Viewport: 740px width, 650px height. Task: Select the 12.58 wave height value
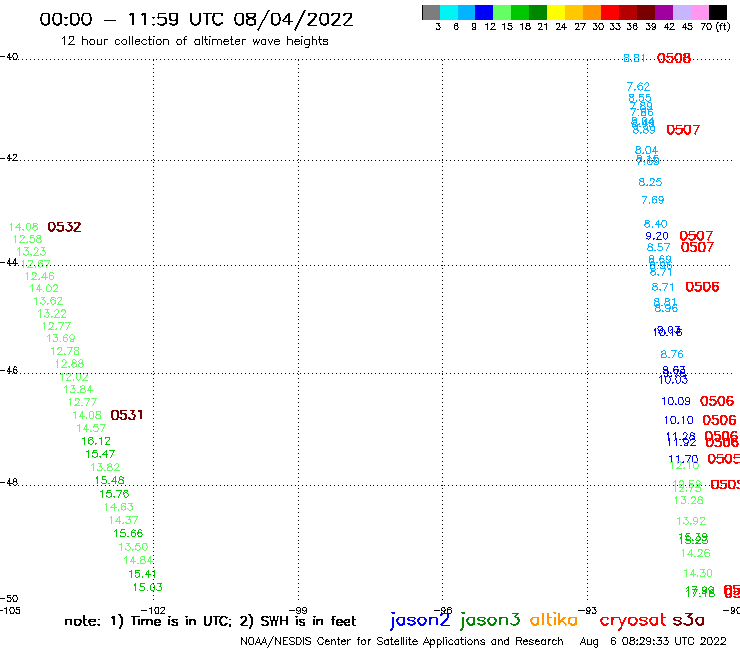[27, 239]
